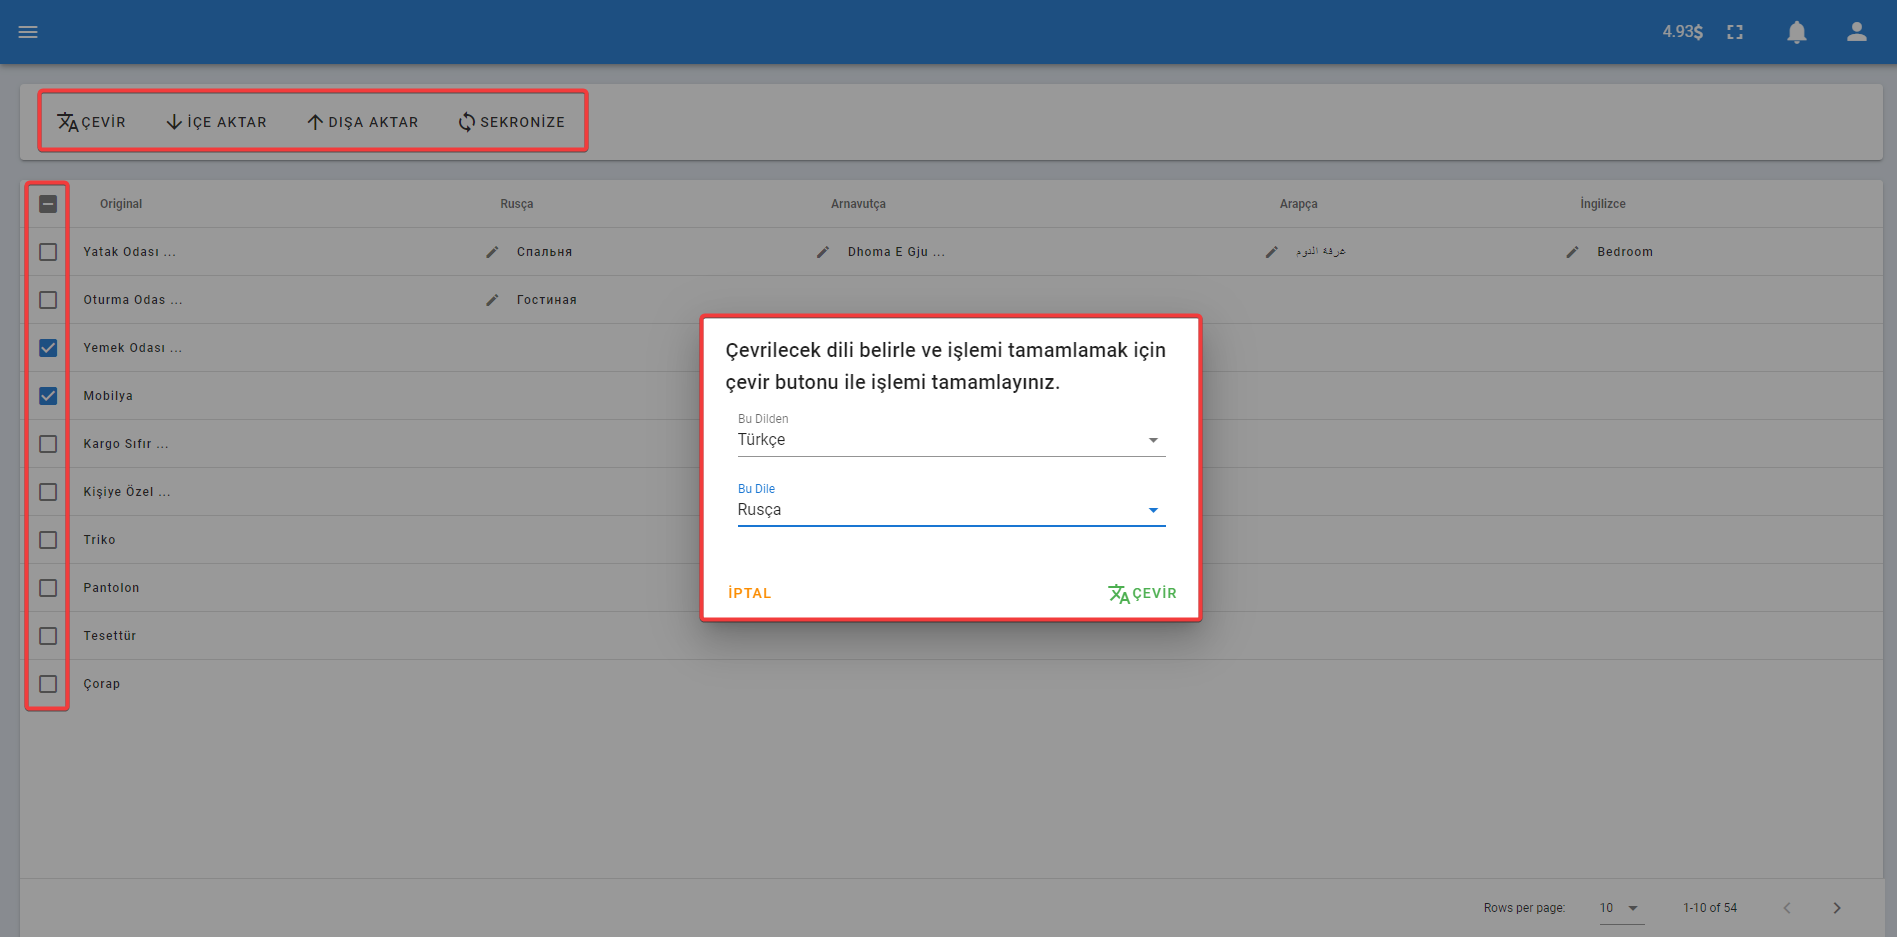Toggle the select-all header checkbox
This screenshot has width=1897, height=937.
pos(48,204)
